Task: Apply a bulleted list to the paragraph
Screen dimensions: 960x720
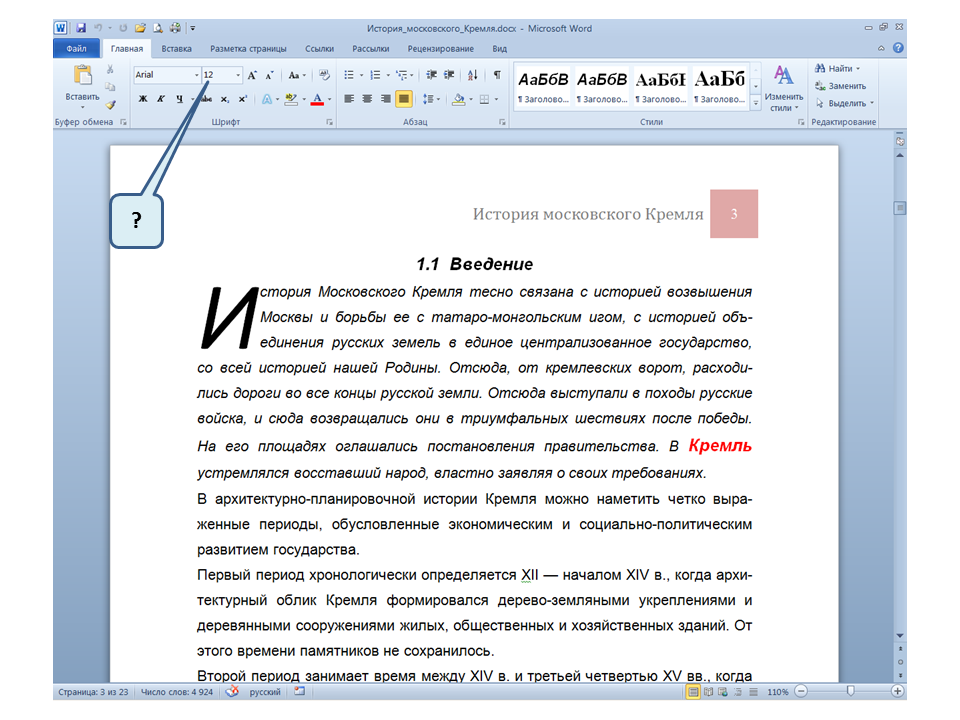Action: point(349,75)
